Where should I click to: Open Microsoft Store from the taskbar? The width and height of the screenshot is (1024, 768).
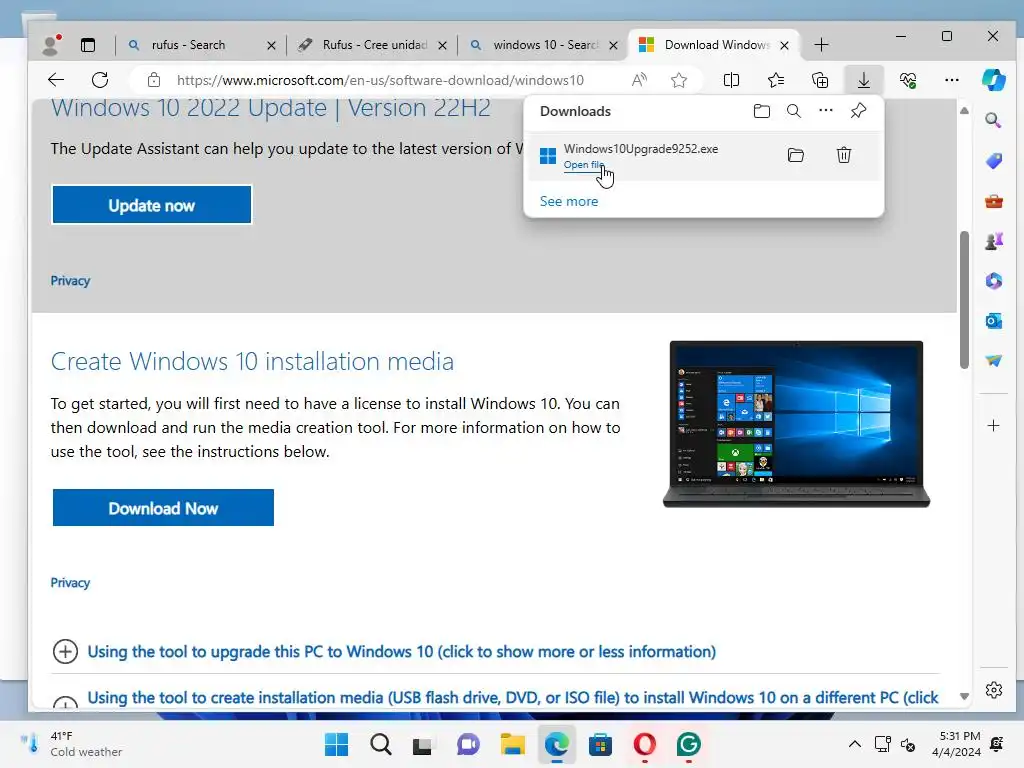click(x=600, y=744)
